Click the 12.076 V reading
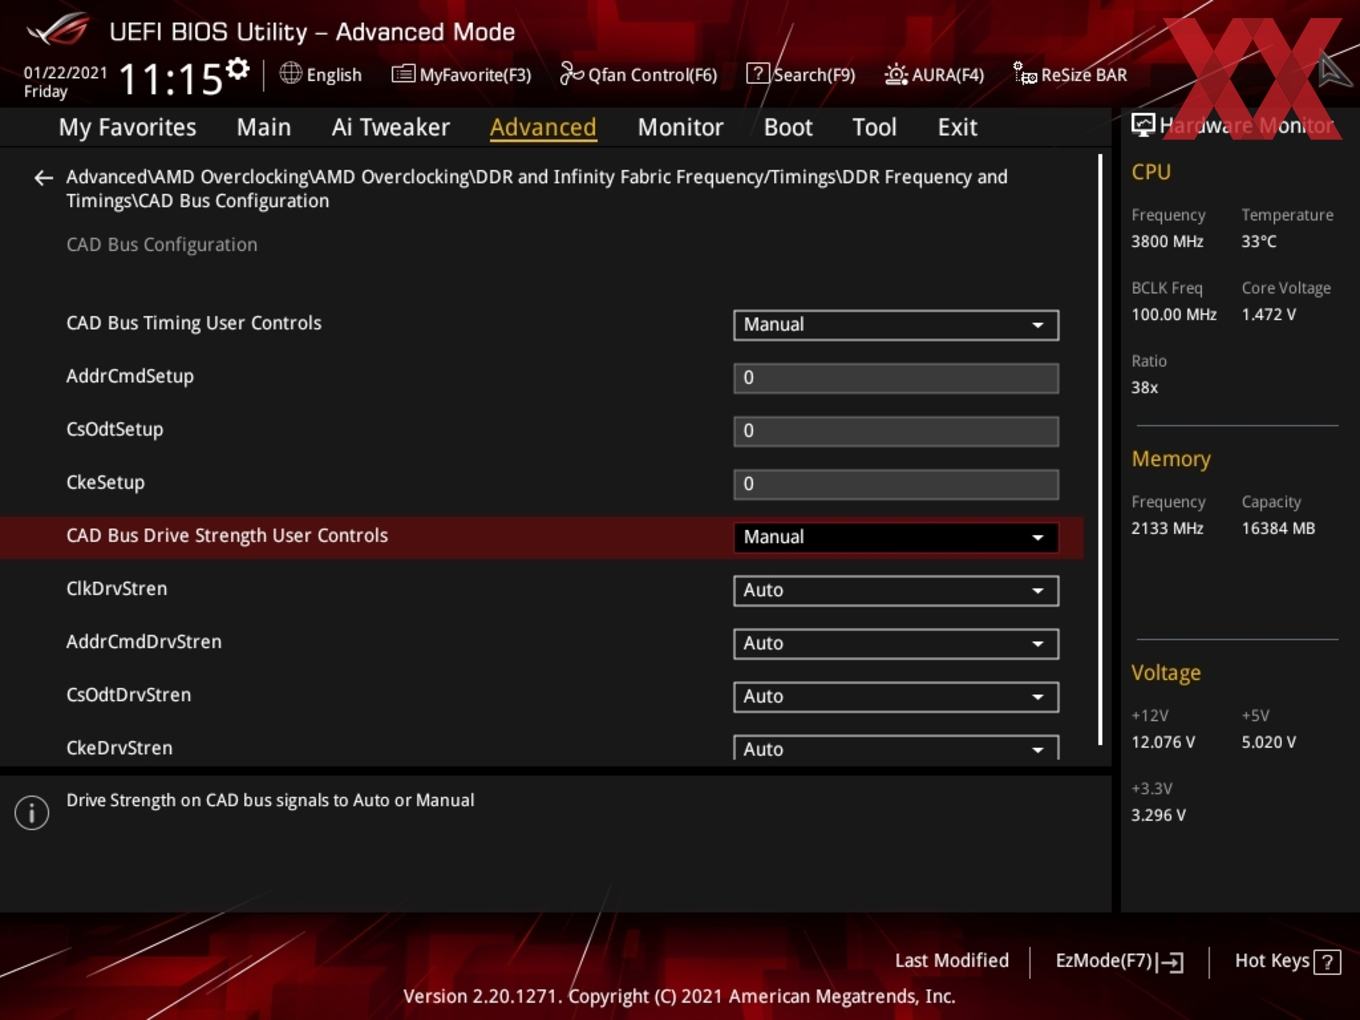 (x=1163, y=742)
